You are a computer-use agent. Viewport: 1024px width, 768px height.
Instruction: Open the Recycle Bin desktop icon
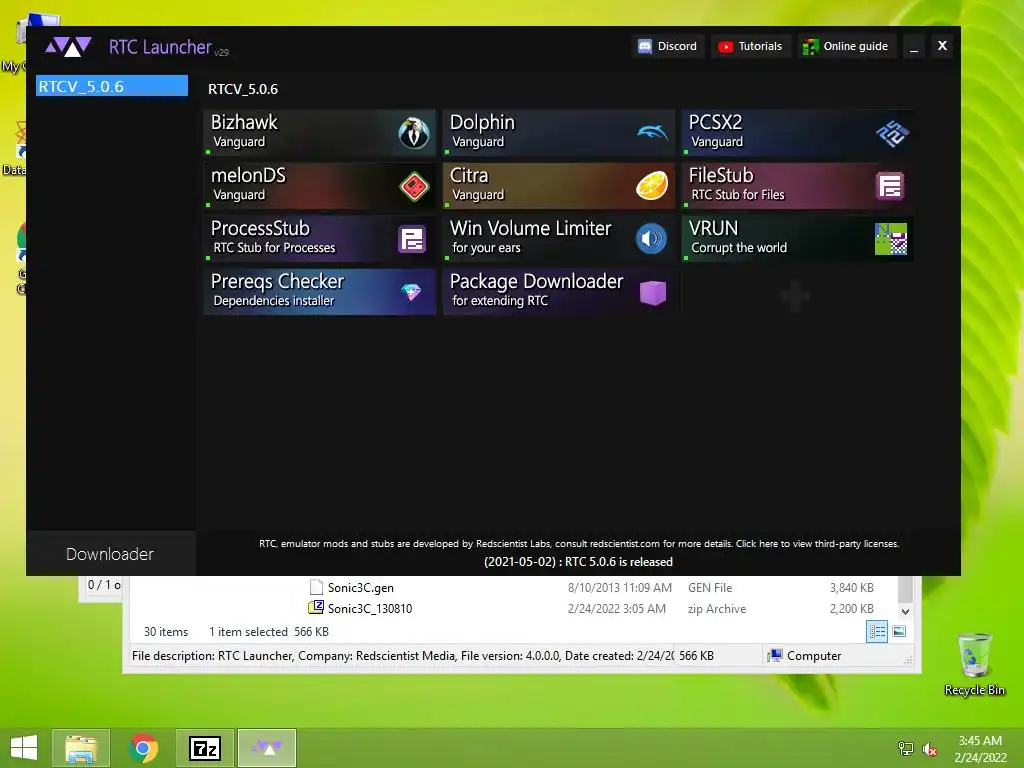click(974, 664)
